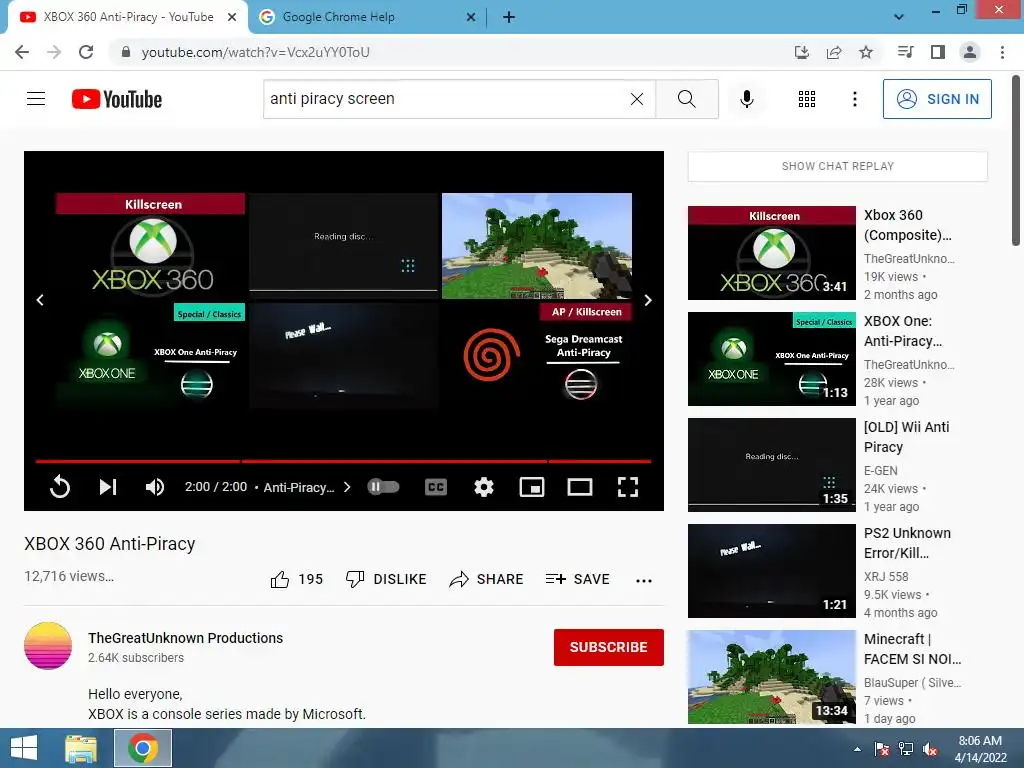Select Sega Dreamcast Anti-Piracy end-screen card
Screen dimensions: 1024x768
(537, 355)
